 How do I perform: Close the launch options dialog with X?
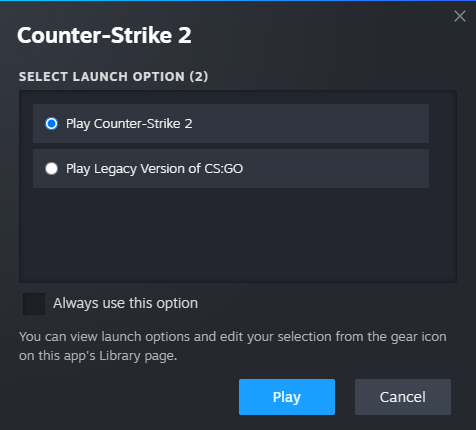pos(460,16)
